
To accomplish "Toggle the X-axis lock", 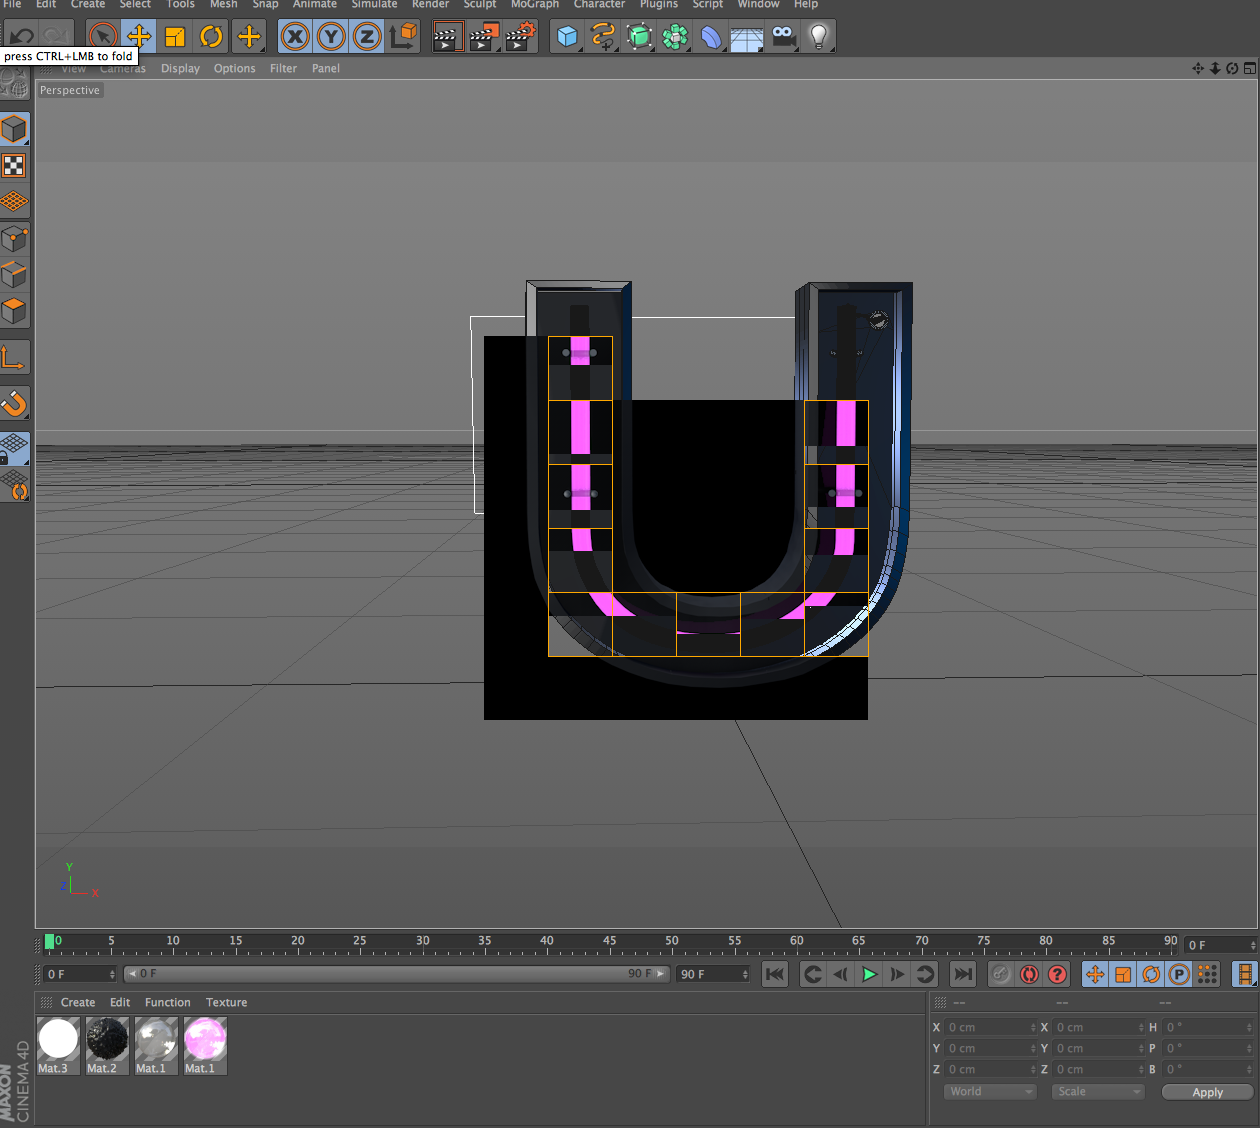I will [x=295, y=37].
